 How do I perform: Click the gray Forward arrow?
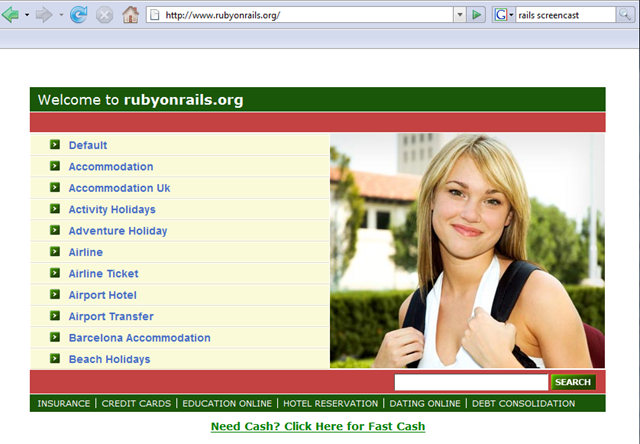coord(44,15)
